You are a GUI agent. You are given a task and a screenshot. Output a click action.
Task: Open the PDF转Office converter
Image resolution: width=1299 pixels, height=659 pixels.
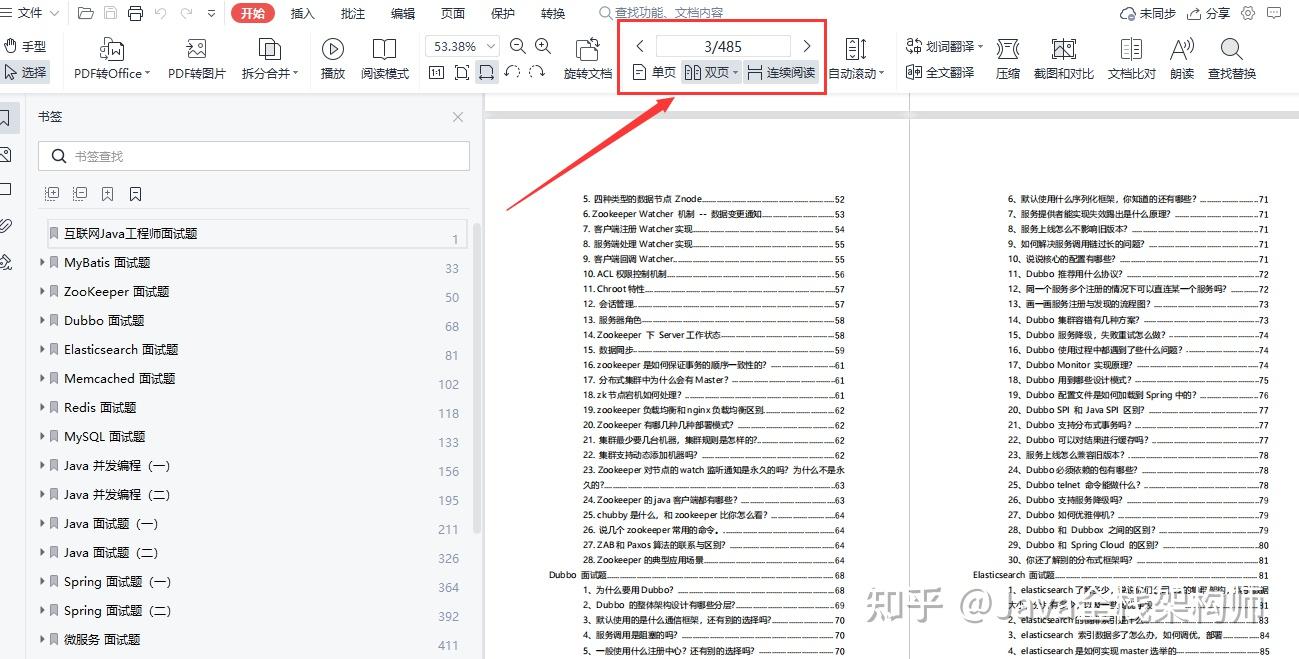[111, 59]
